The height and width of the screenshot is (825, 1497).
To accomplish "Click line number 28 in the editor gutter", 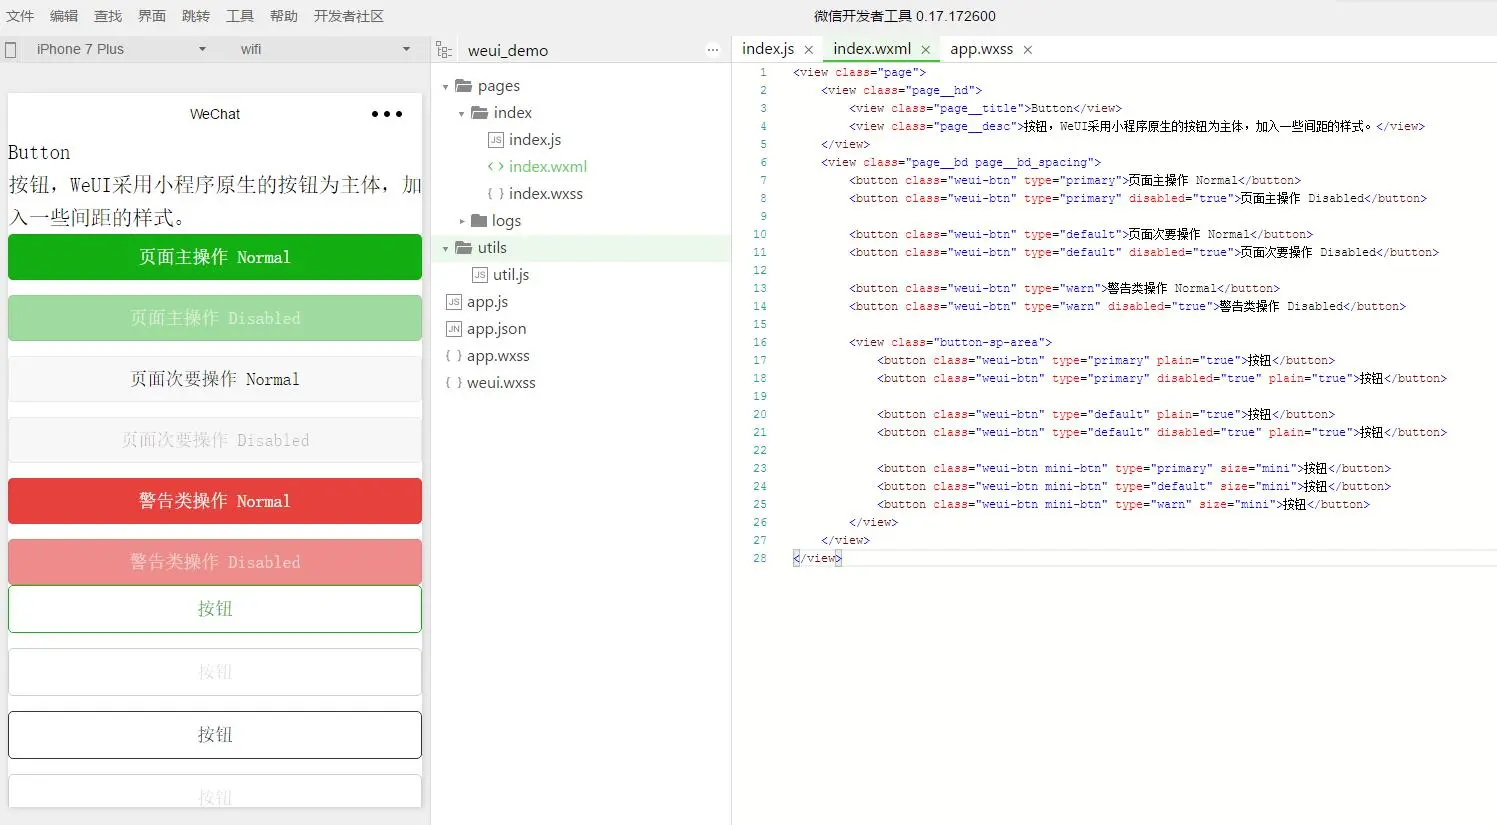I will 760,558.
